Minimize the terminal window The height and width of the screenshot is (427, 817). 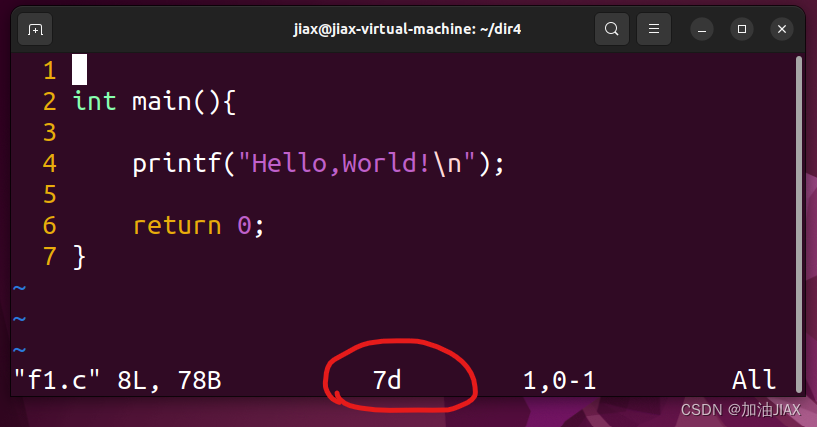tap(702, 30)
